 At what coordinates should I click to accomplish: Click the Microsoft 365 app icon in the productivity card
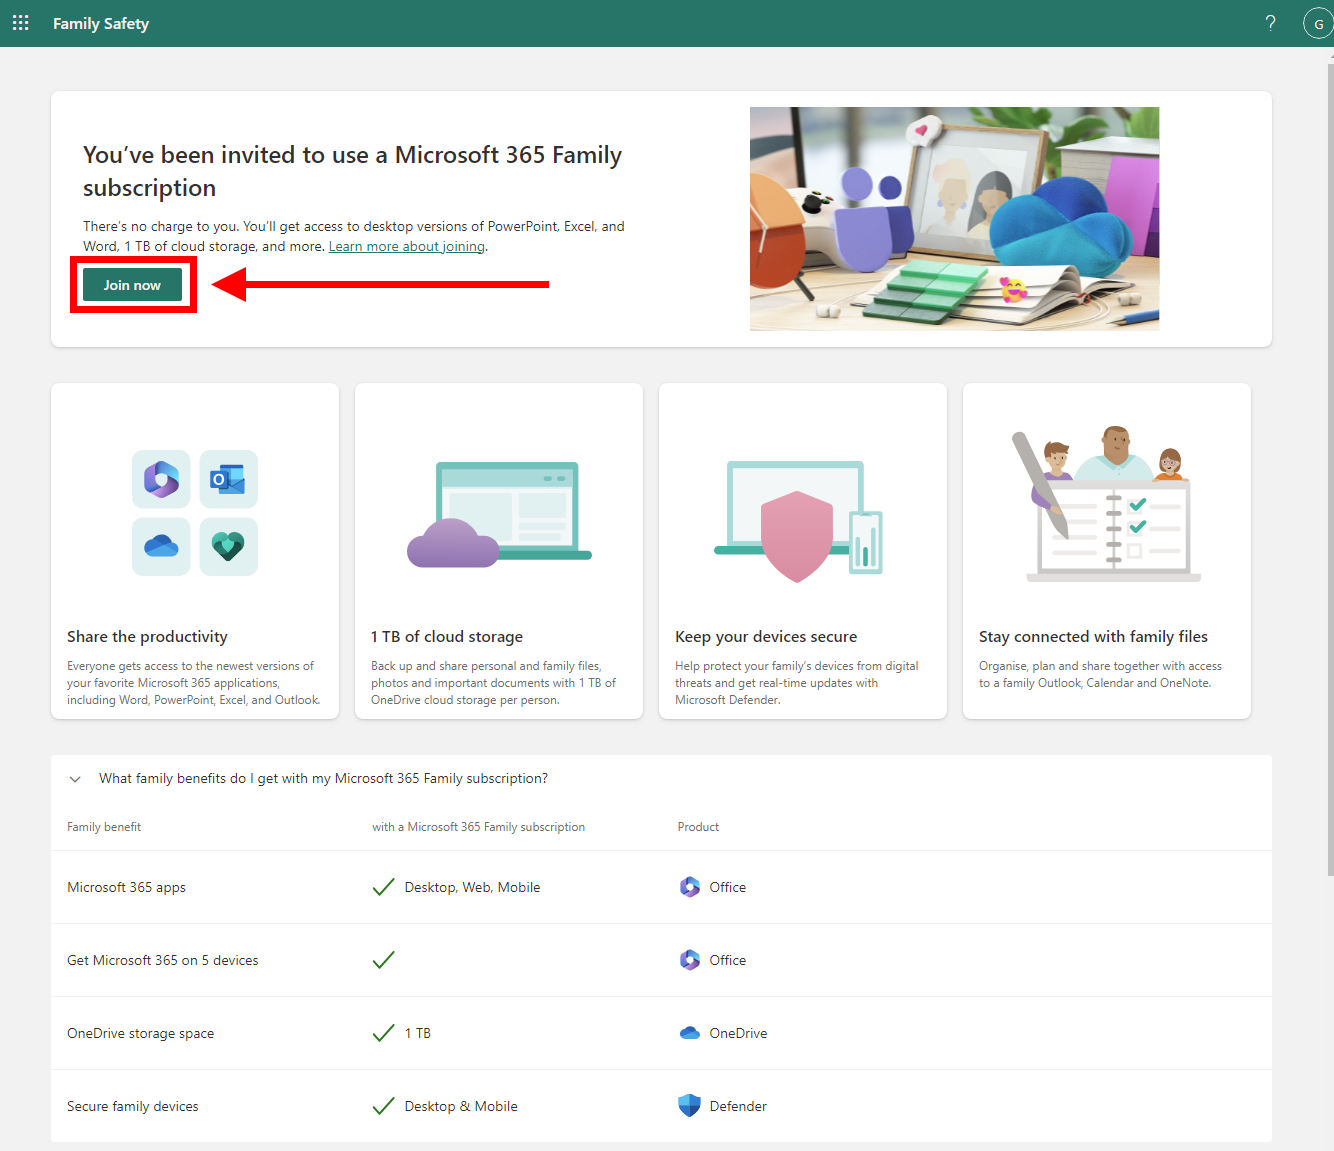(161, 479)
